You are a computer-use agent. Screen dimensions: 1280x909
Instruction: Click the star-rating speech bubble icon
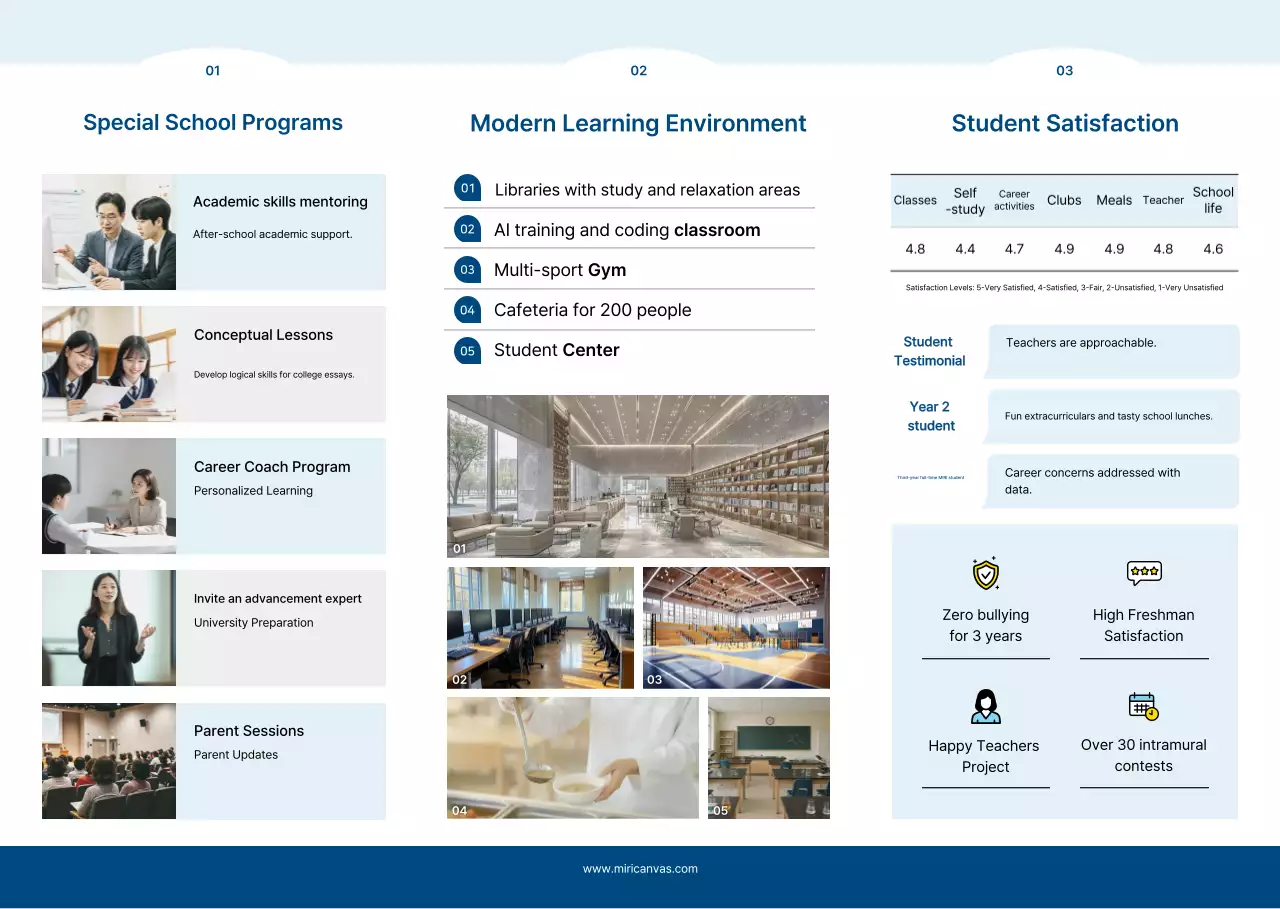[x=1143, y=573]
